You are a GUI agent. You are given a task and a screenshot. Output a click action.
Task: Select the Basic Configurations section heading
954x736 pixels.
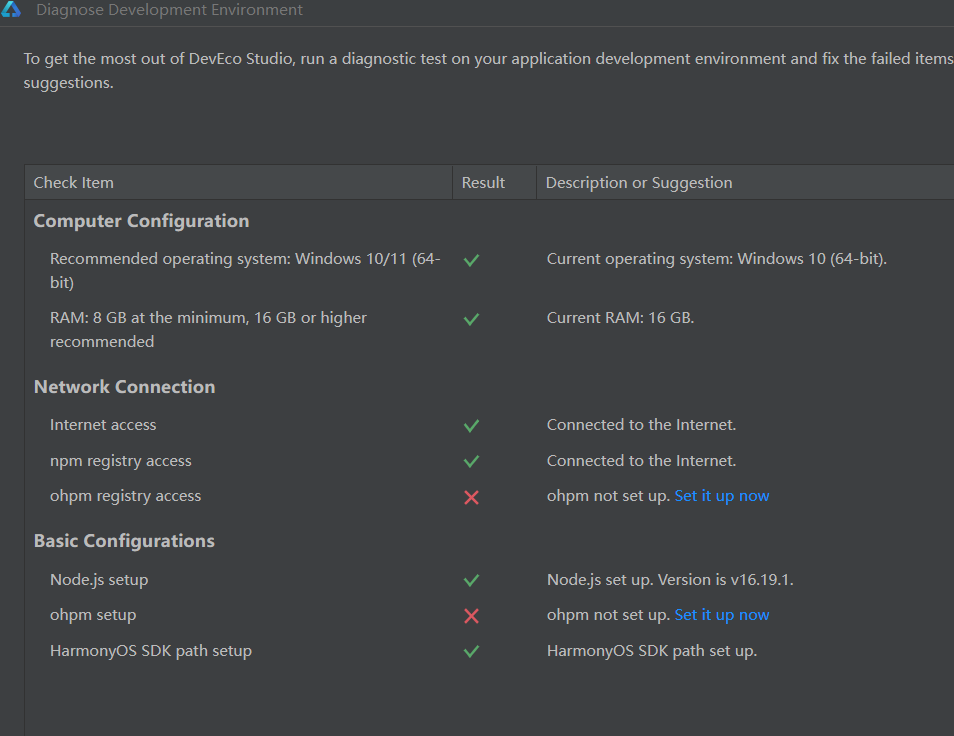point(124,541)
